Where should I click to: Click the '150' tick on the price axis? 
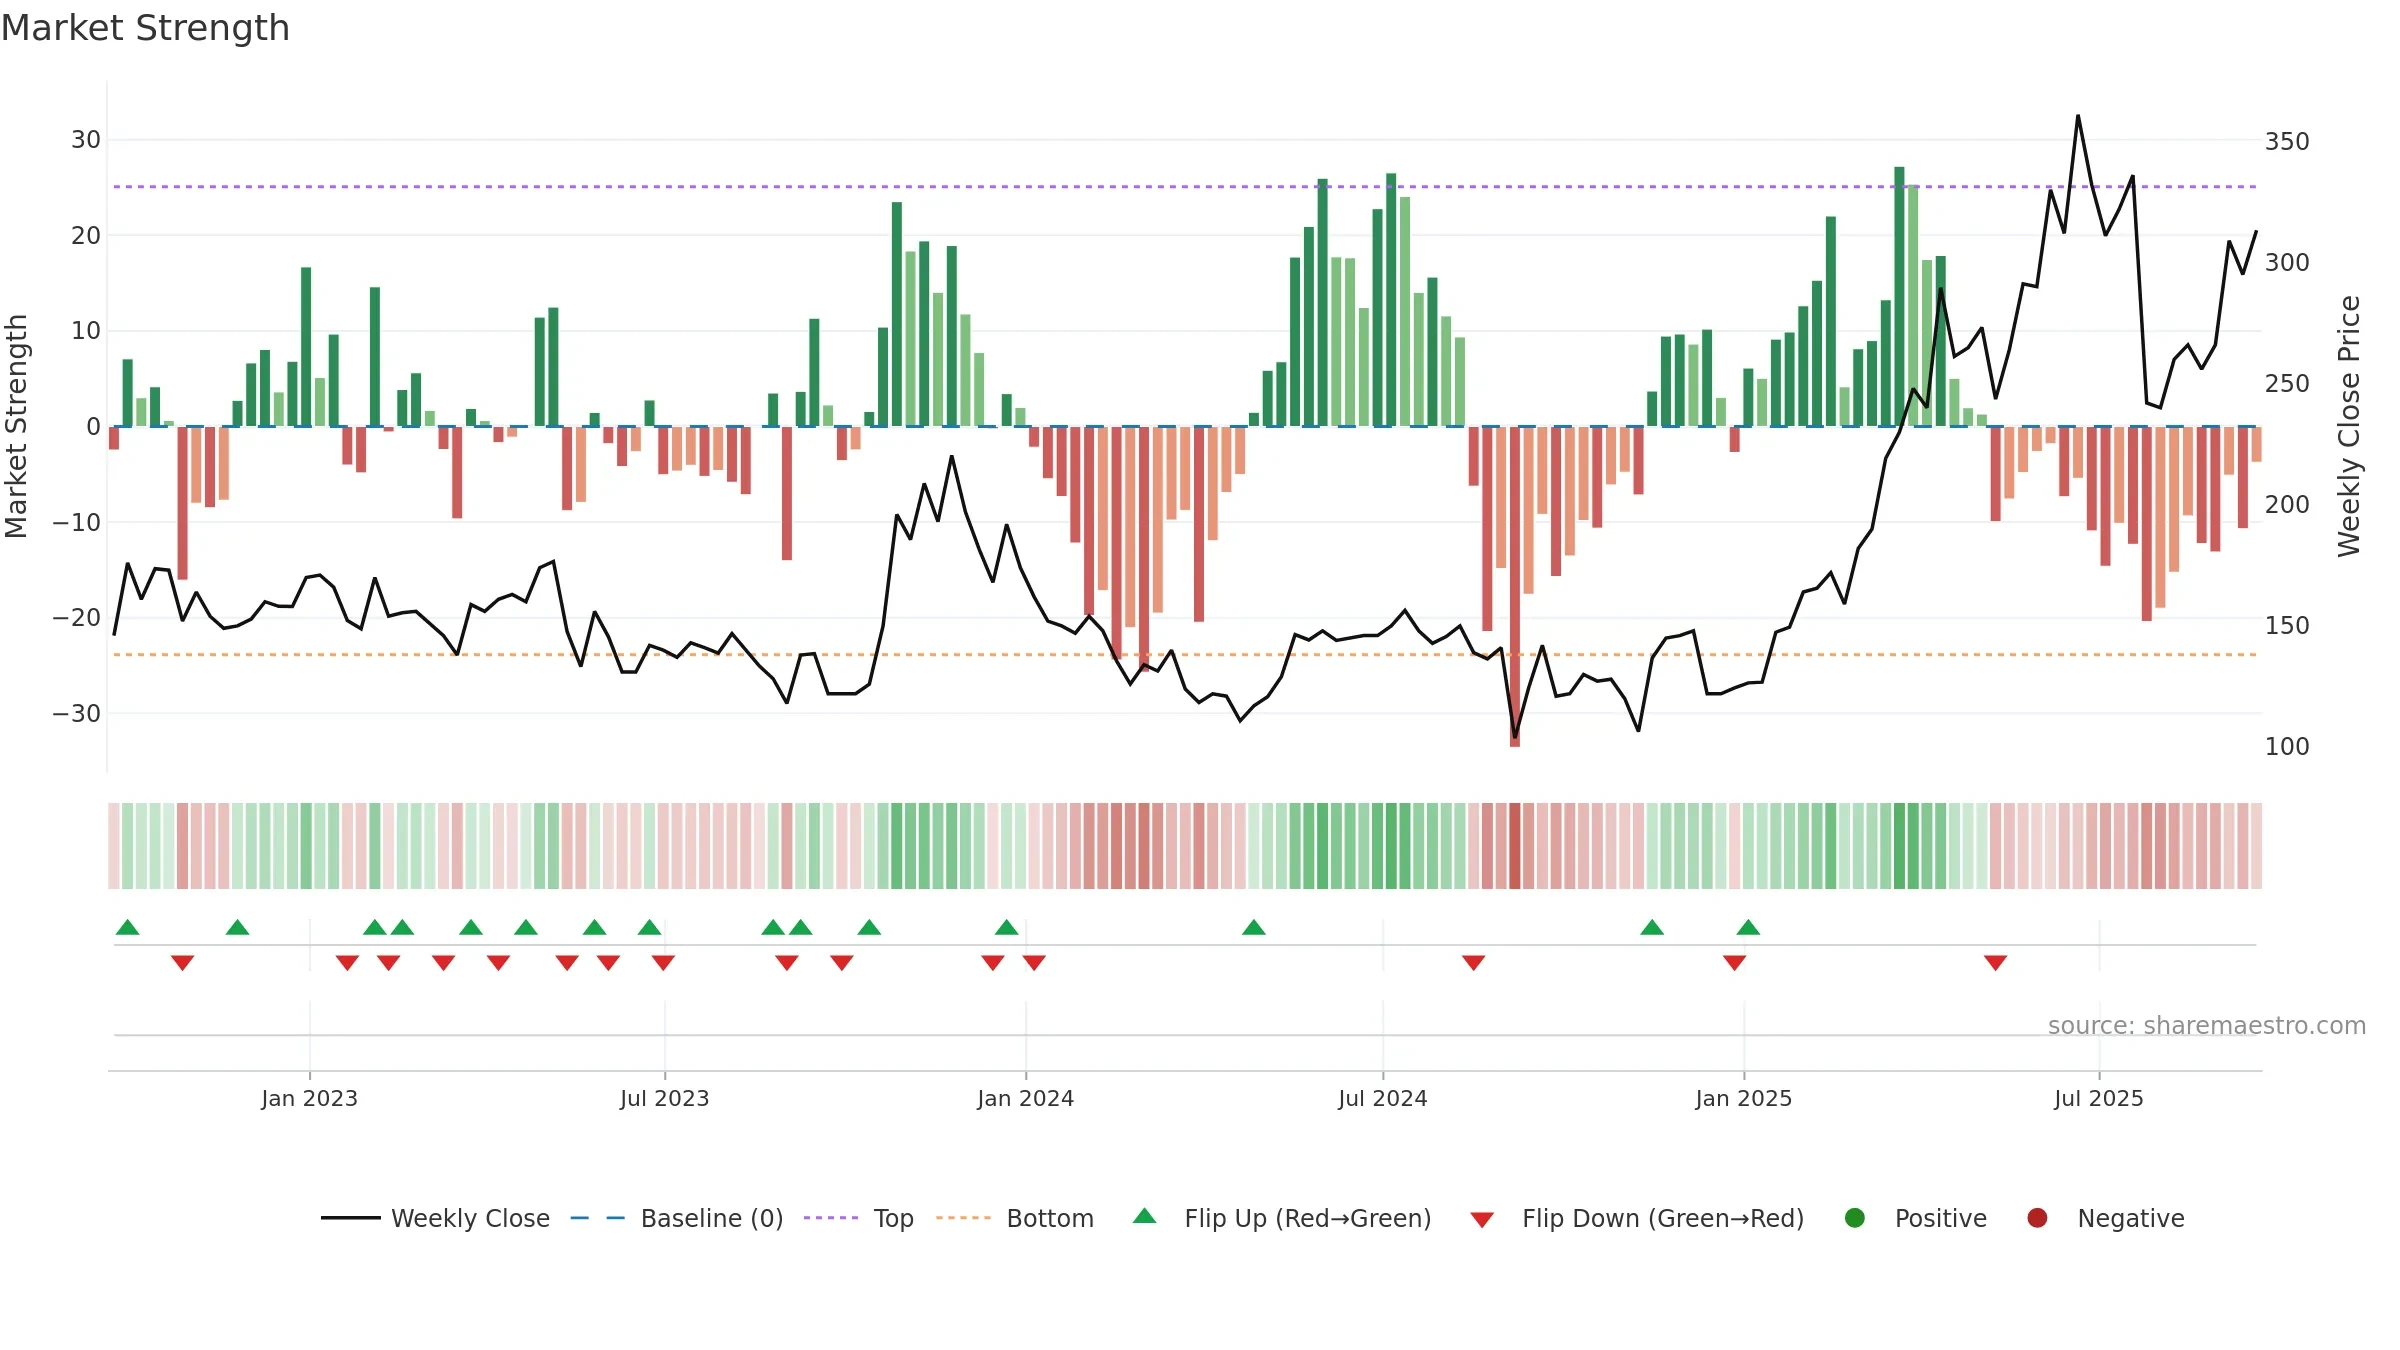2287,626
